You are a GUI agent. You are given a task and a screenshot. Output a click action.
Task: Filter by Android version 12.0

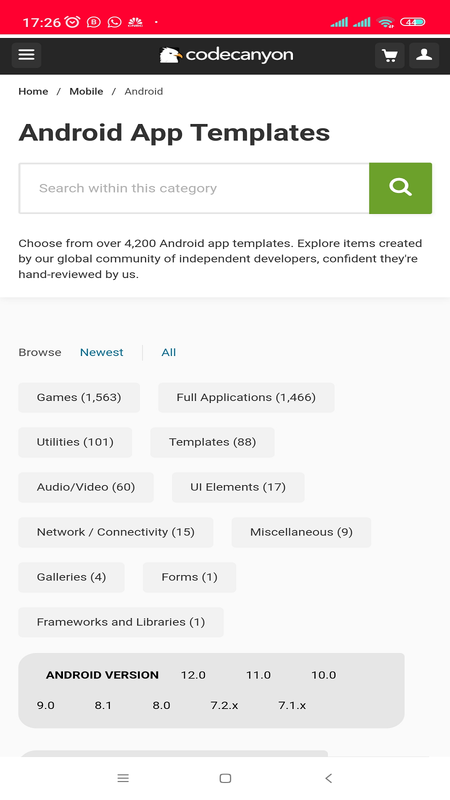[x=193, y=675]
